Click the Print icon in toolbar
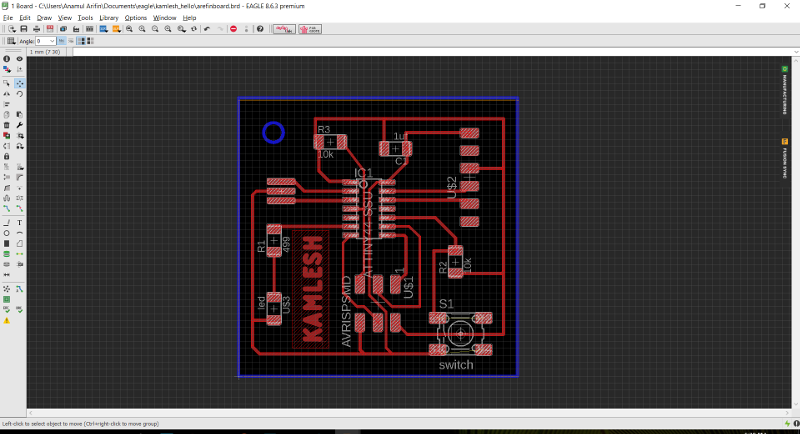 tap(36, 29)
